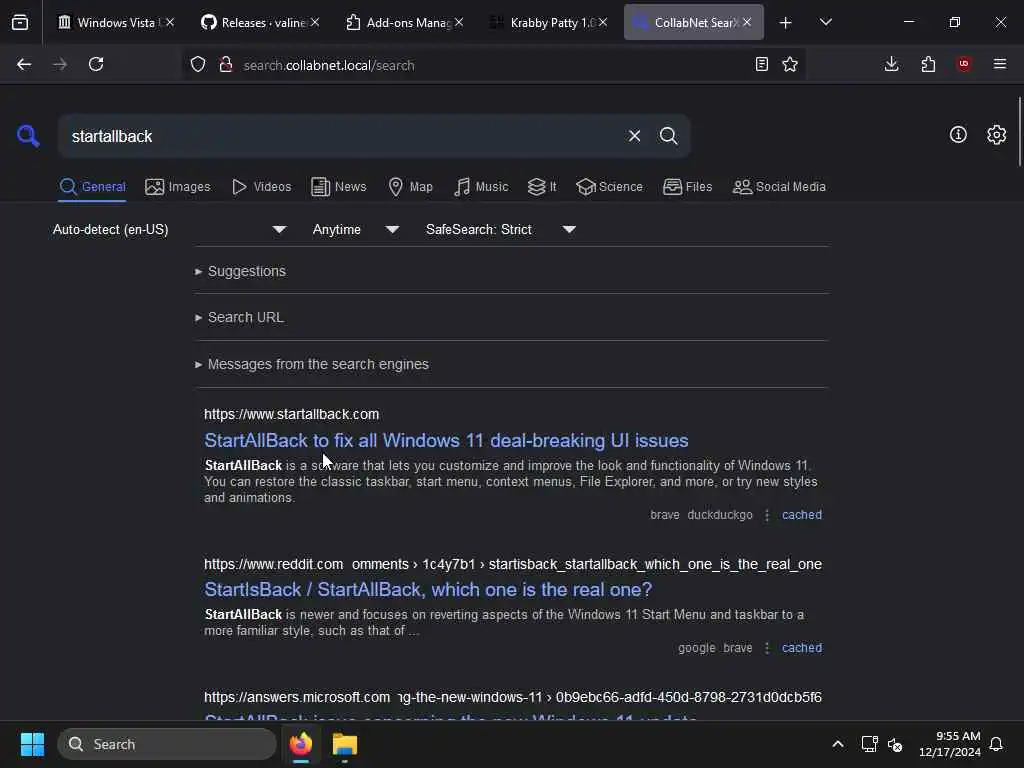This screenshot has width=1024, height=768.
Task: Click the https://www.startallback.com URL
Action: point(291,414)
